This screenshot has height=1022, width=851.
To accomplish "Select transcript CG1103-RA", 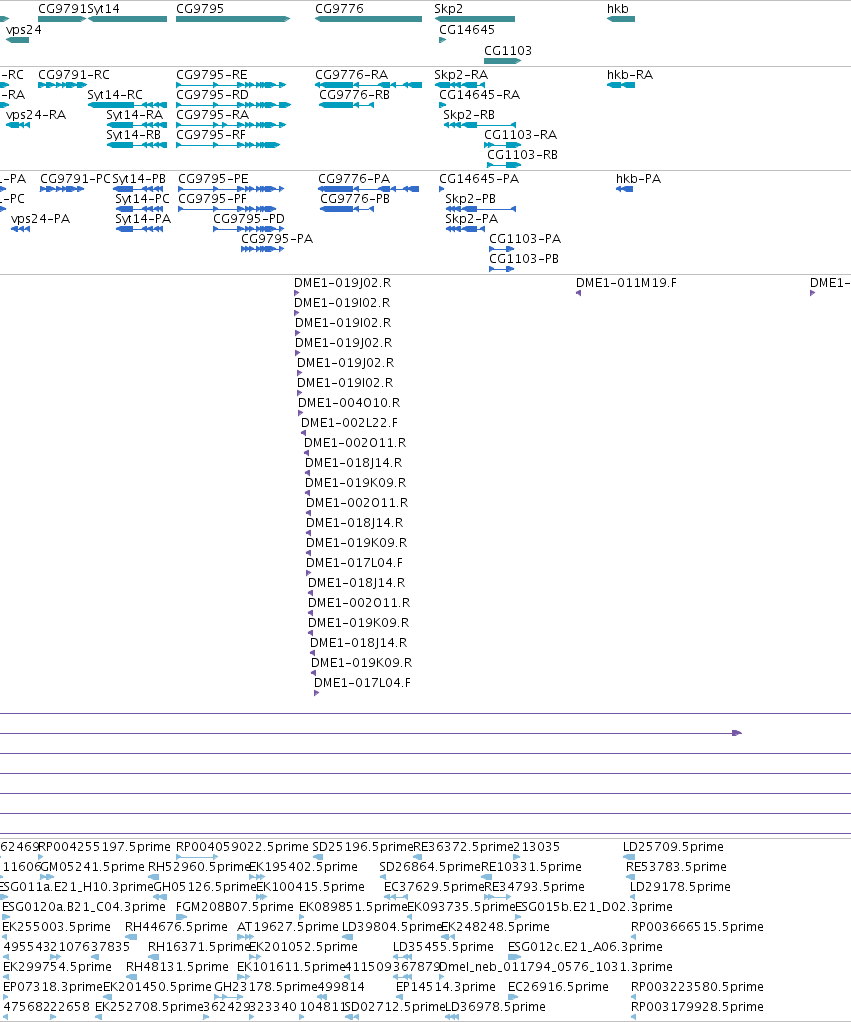I will [x=502, y=145].
